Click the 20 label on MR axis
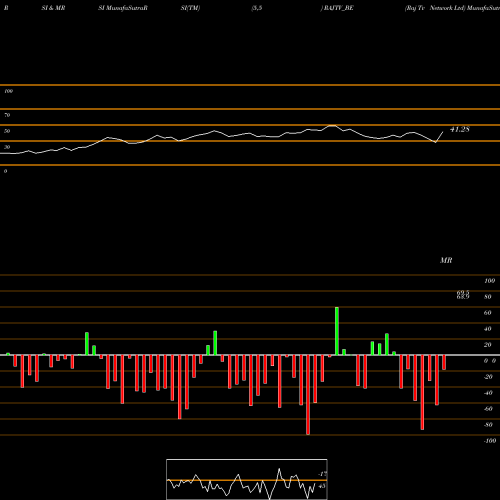The height and width of the screenshot is (500, 500). [488, 345]
